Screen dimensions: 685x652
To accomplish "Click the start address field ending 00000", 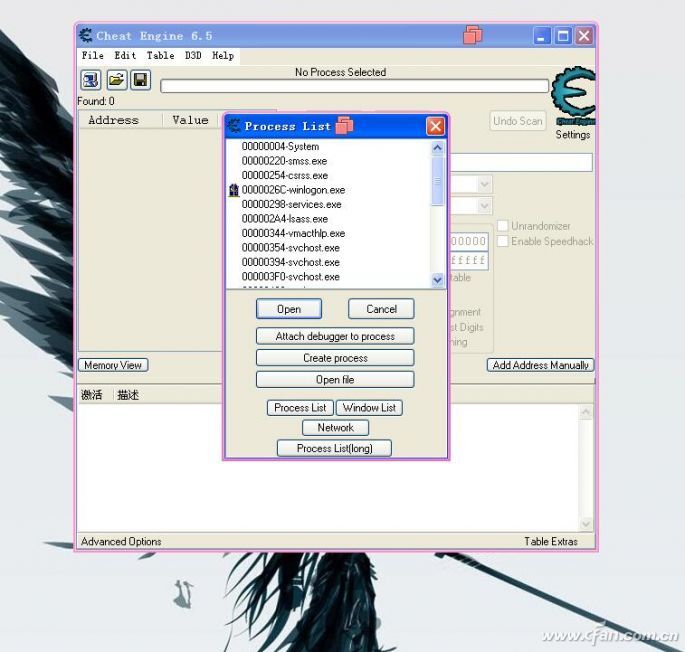I will coord(469,241).
